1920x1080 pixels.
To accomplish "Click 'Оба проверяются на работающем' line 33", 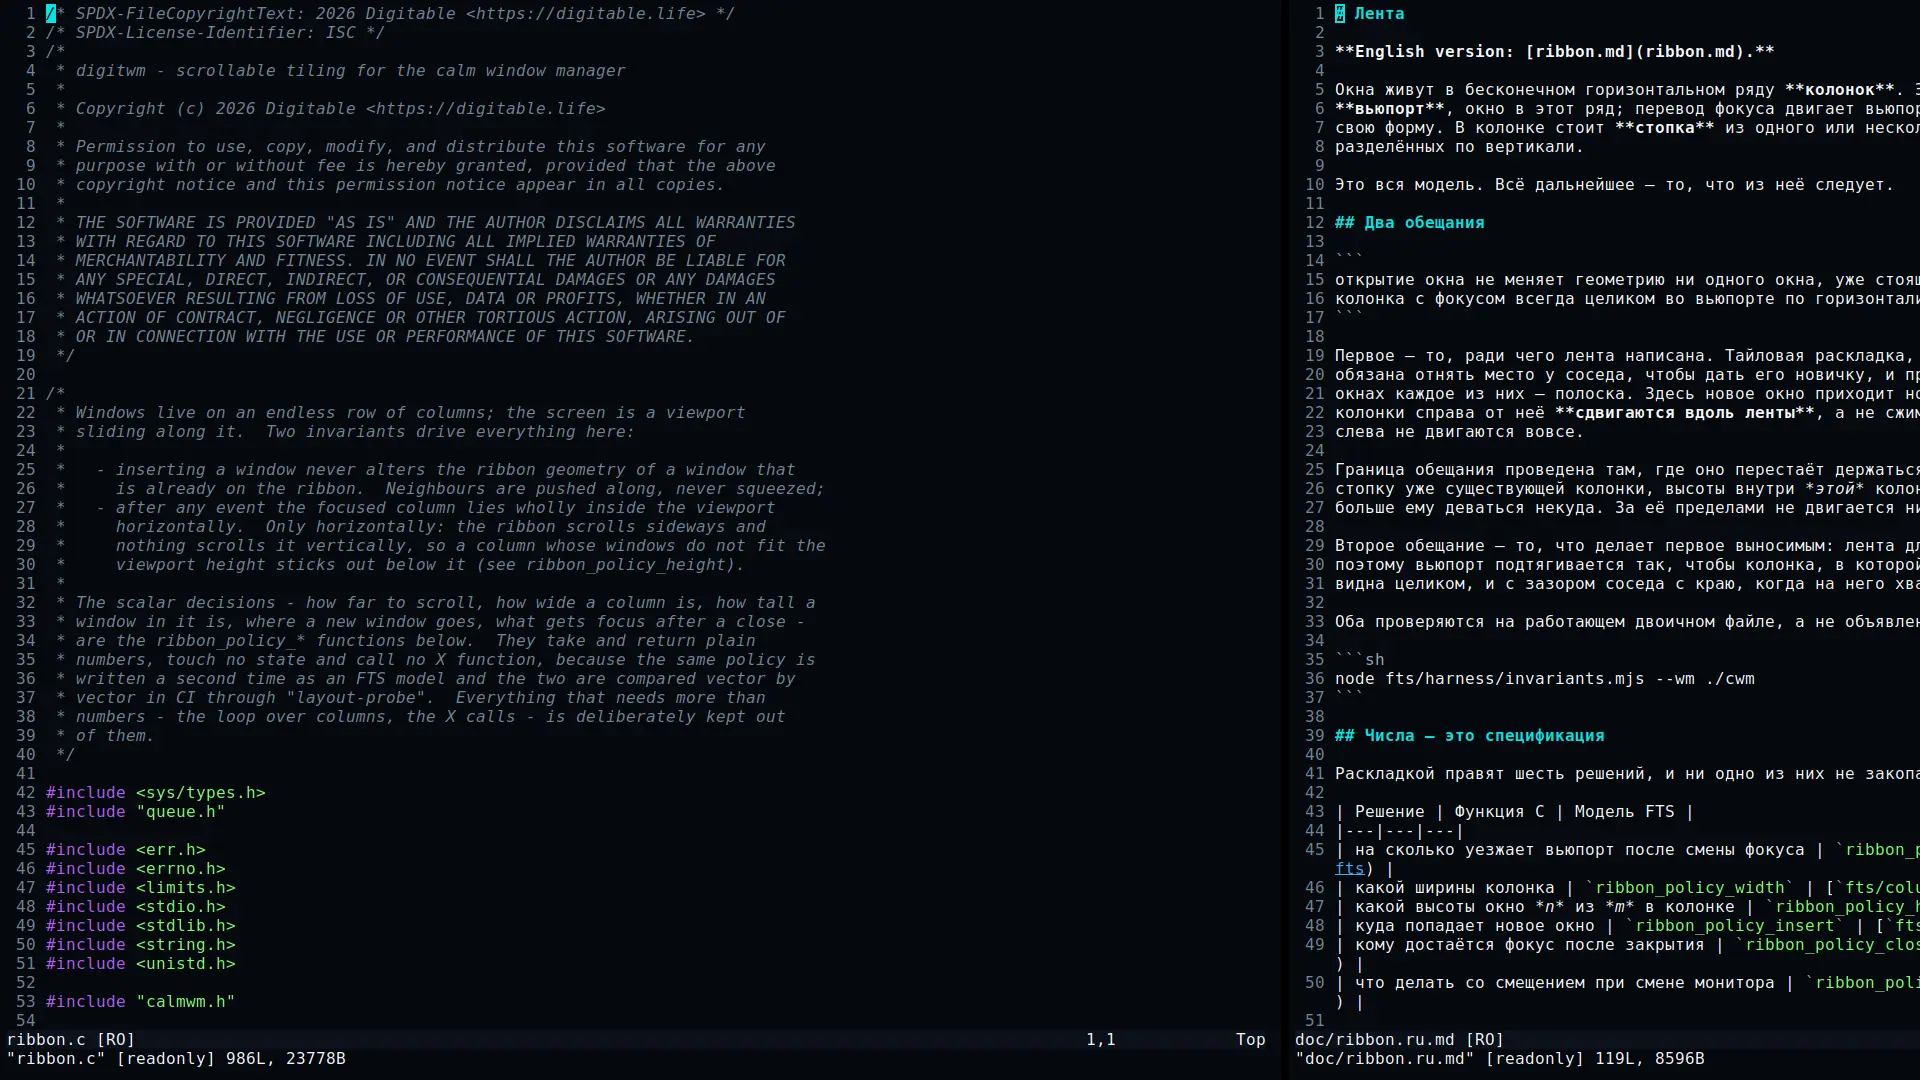I will point(1627,621).
